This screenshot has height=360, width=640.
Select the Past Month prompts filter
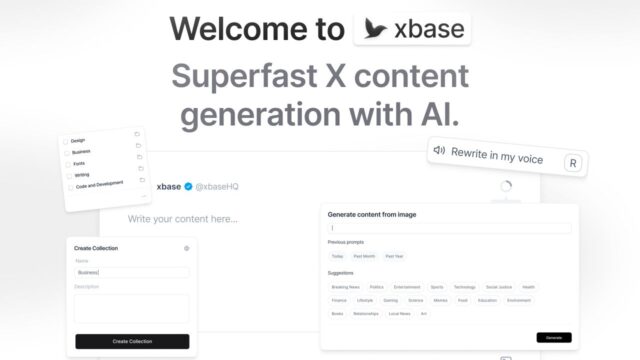pos(364,256)
